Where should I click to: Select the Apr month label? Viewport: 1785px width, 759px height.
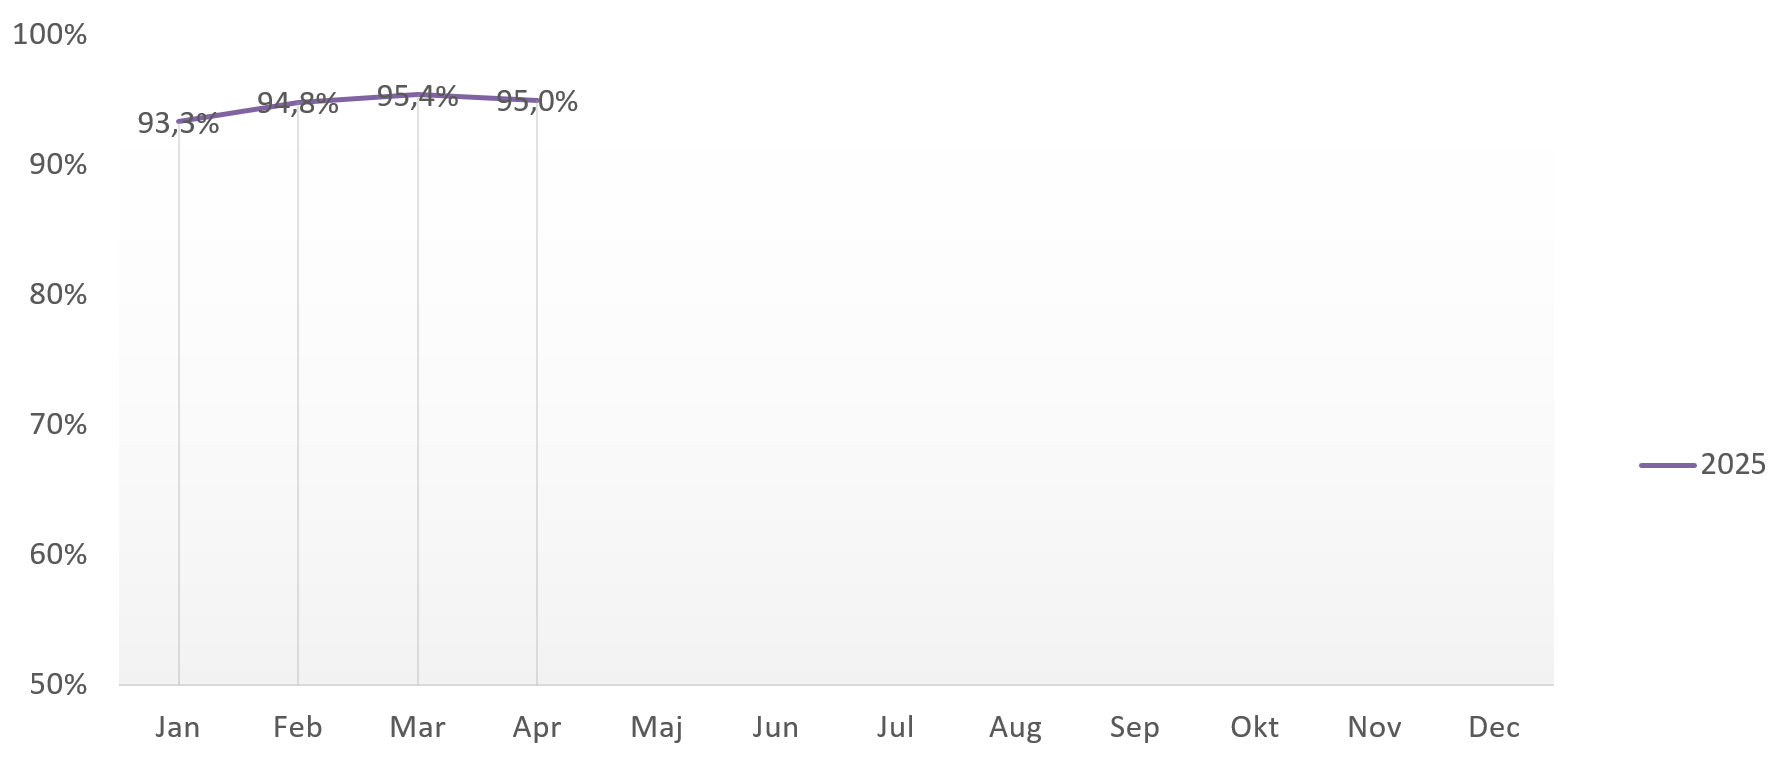click(537, 727)
